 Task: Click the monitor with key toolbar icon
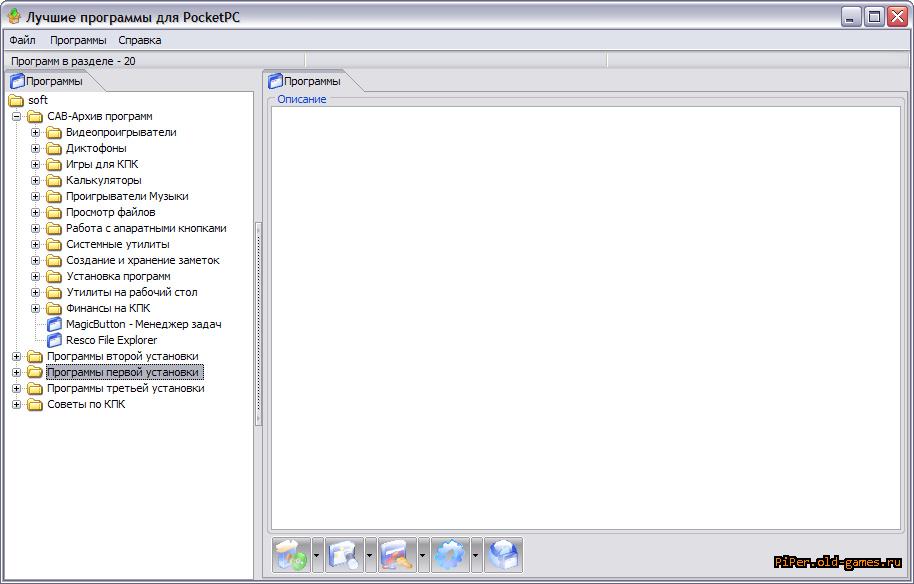click(398, 554)
